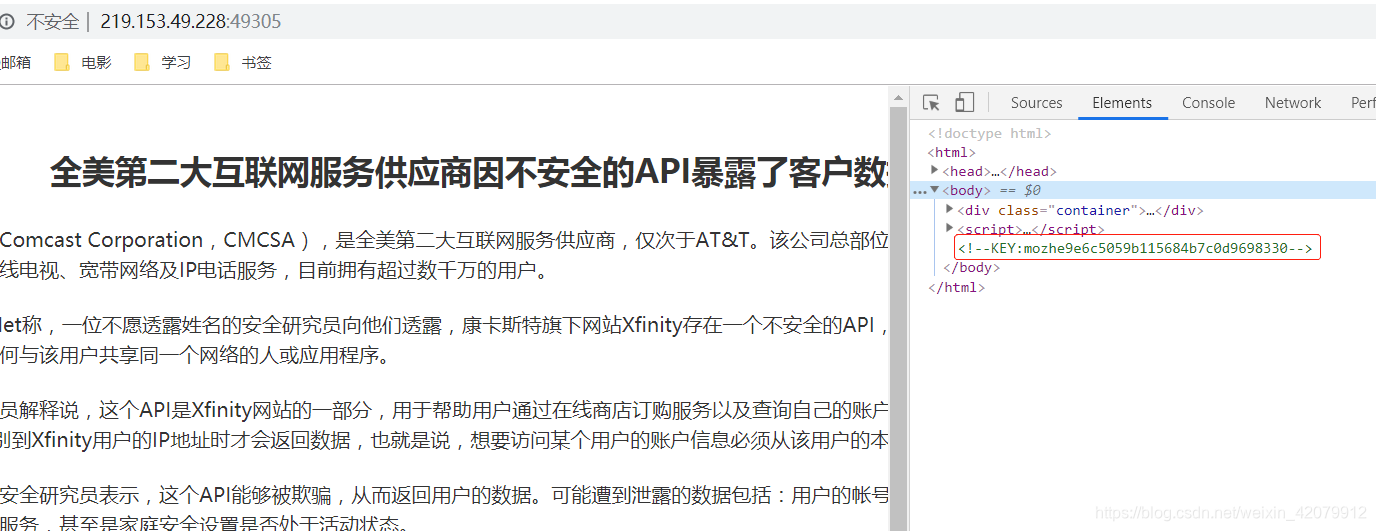Expand the div container node

tap(949, 210)
